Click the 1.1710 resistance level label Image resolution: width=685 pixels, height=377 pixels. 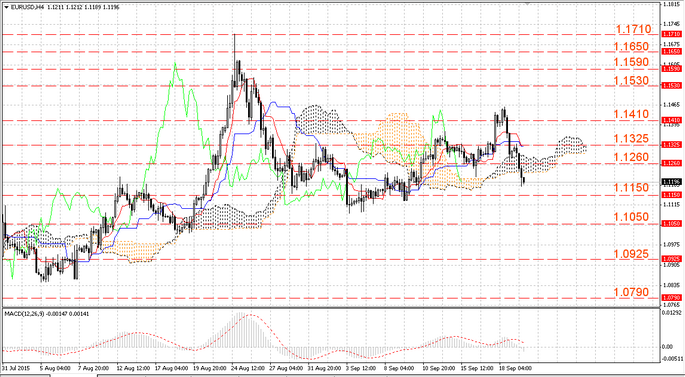[633, 29]
